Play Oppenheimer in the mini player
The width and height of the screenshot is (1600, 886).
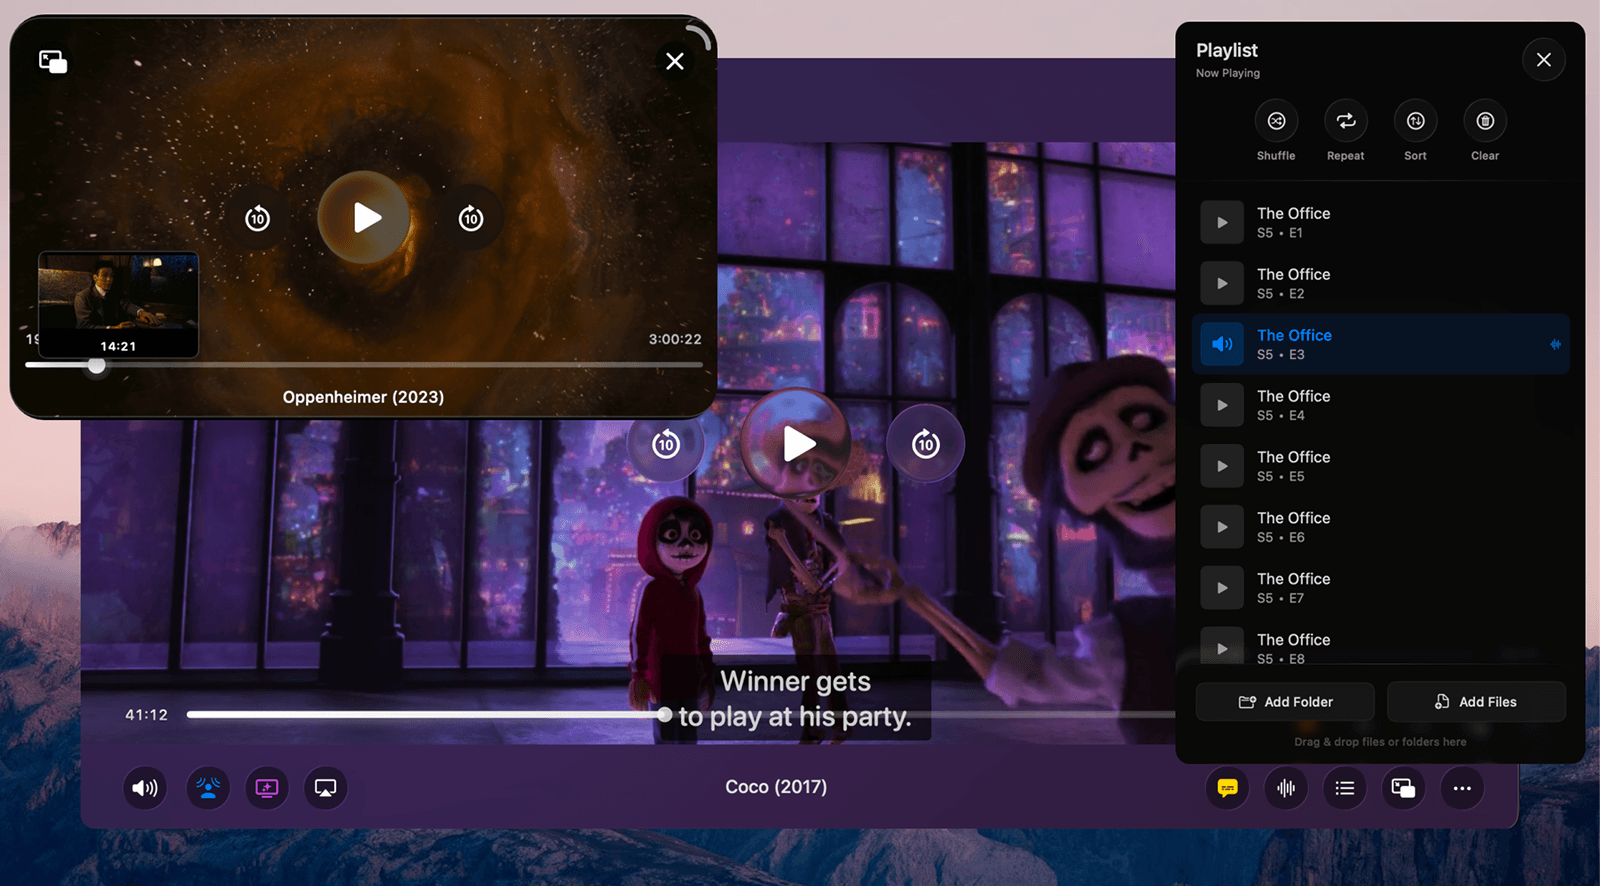365,217
